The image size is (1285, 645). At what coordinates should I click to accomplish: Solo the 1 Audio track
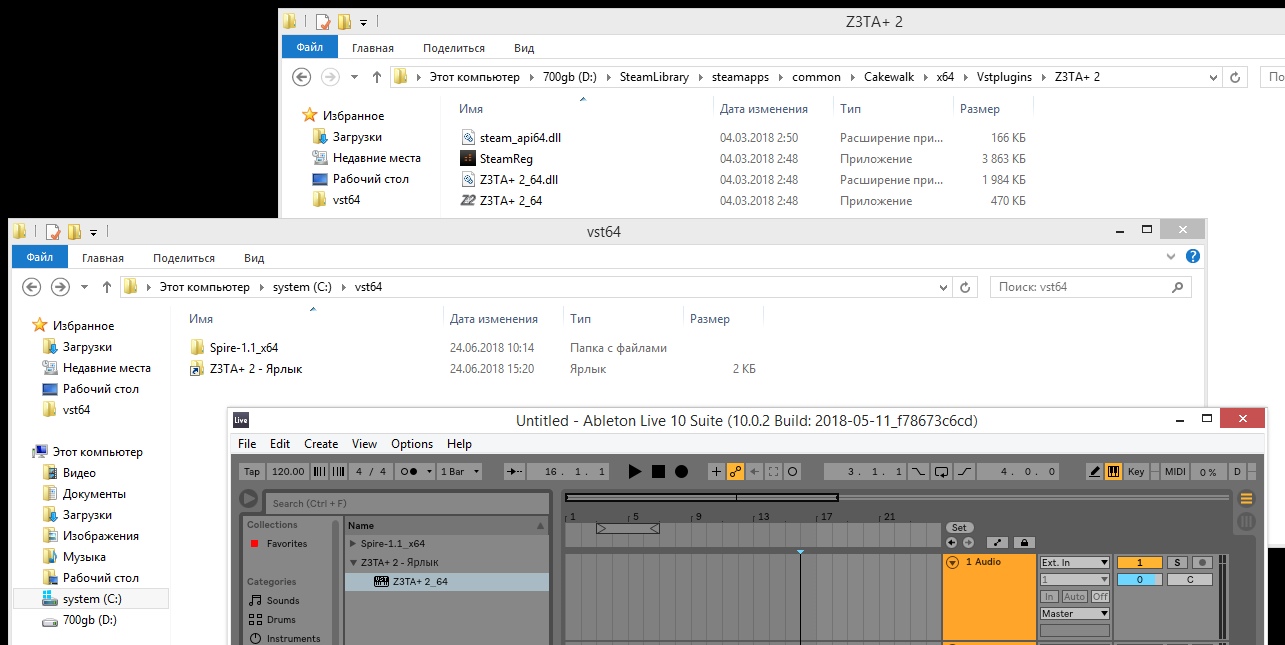[1177, 562]
